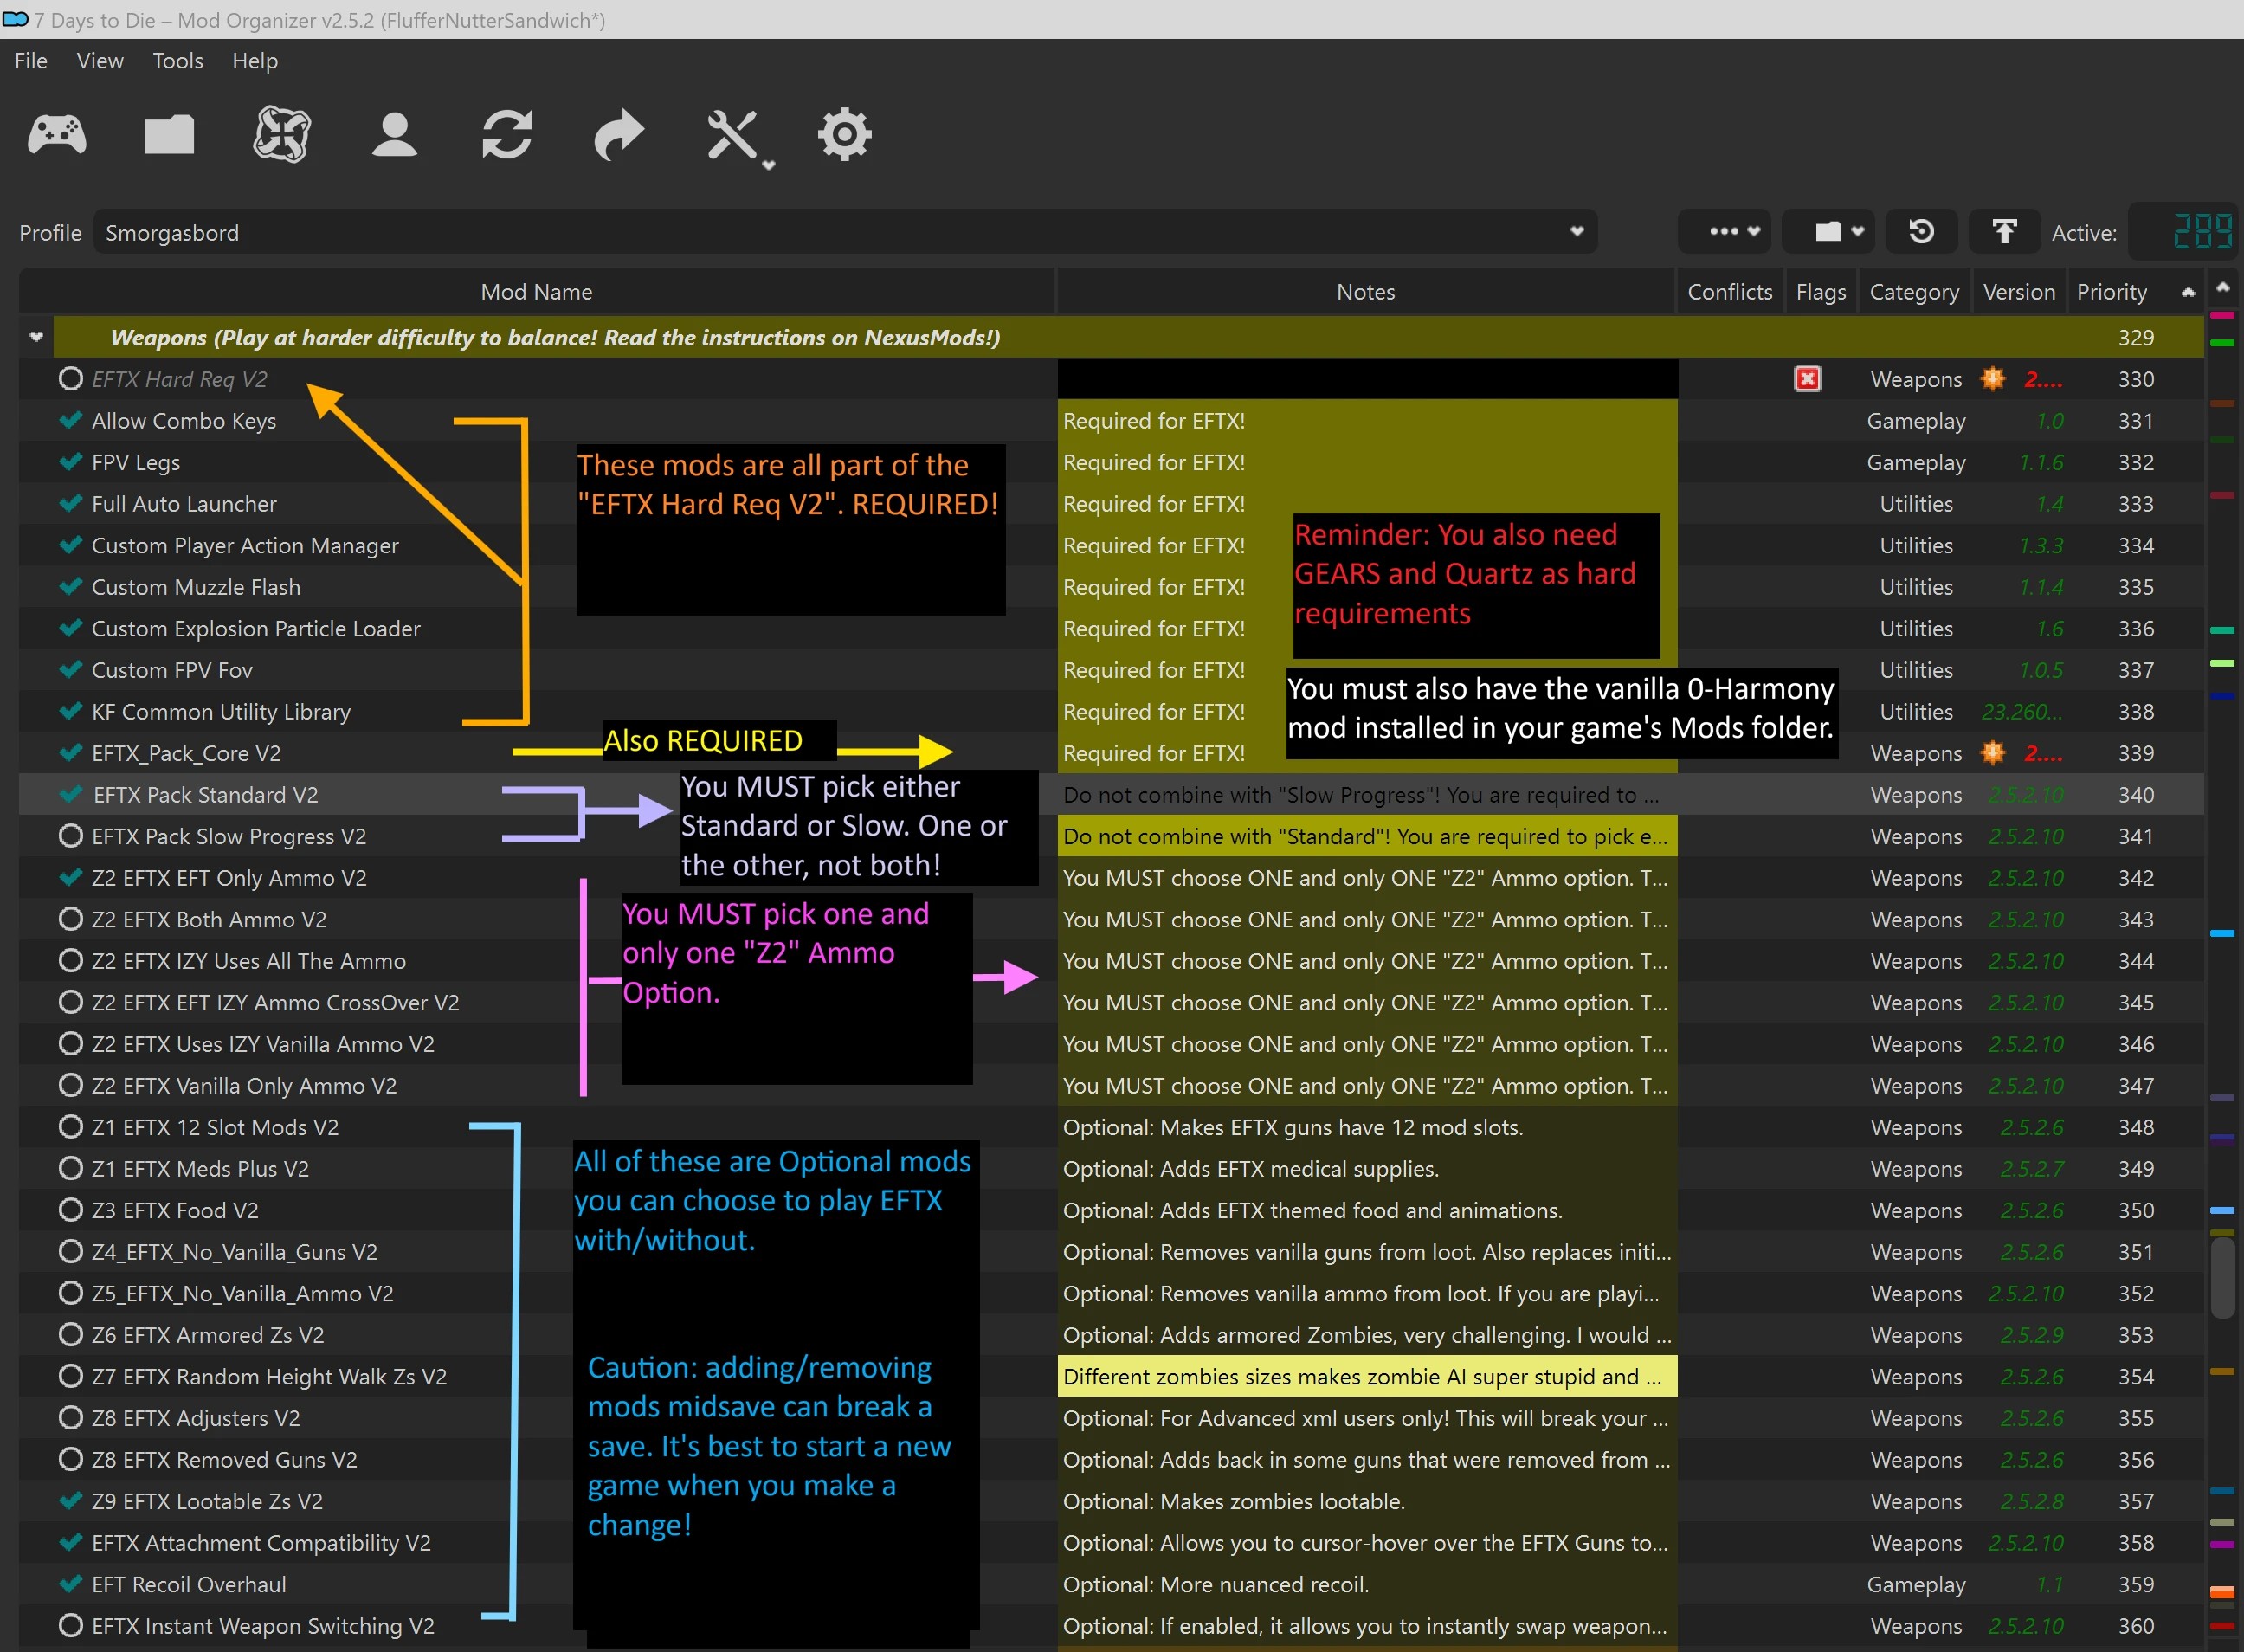This screenshot has width=2244, height=1652.
Task: Click the orange burst icon on EFTX Hard Req V2
Action: point(1992,379)
